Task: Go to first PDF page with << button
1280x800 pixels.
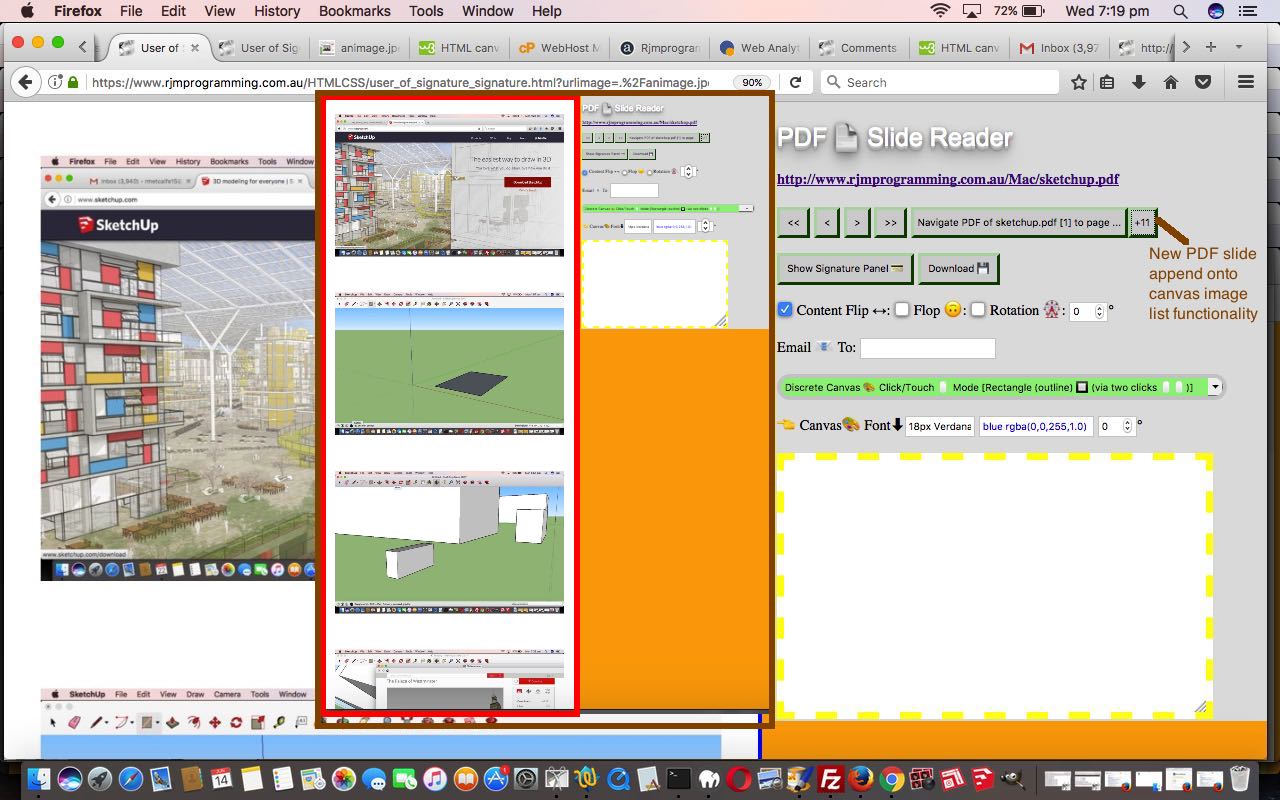Action: 793,223
